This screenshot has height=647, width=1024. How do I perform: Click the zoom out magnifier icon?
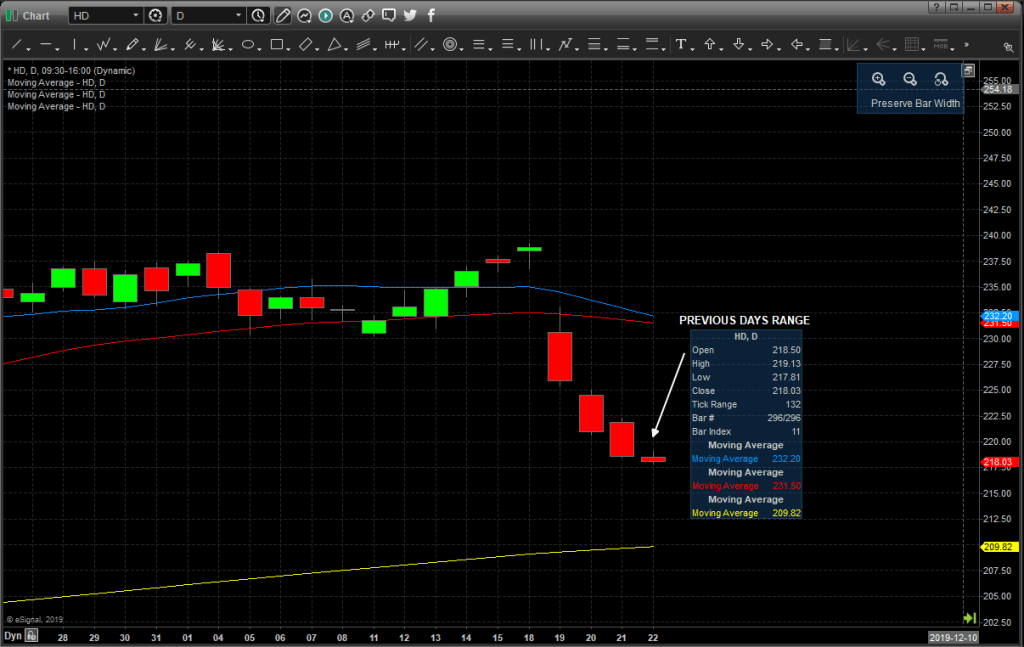click(x=910, y=79)
